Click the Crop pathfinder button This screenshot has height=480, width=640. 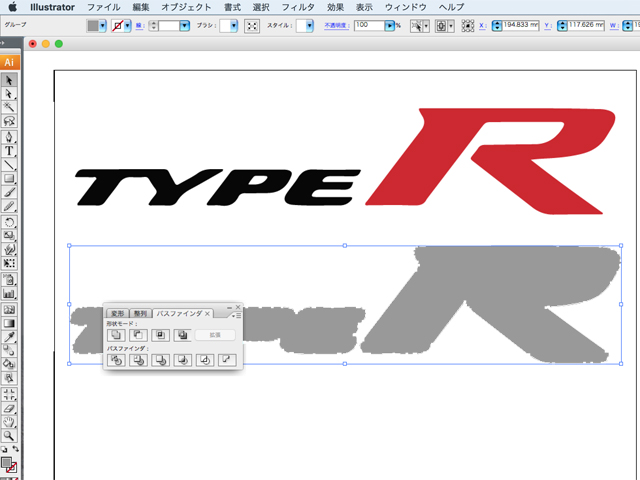[x=182, y=360]
